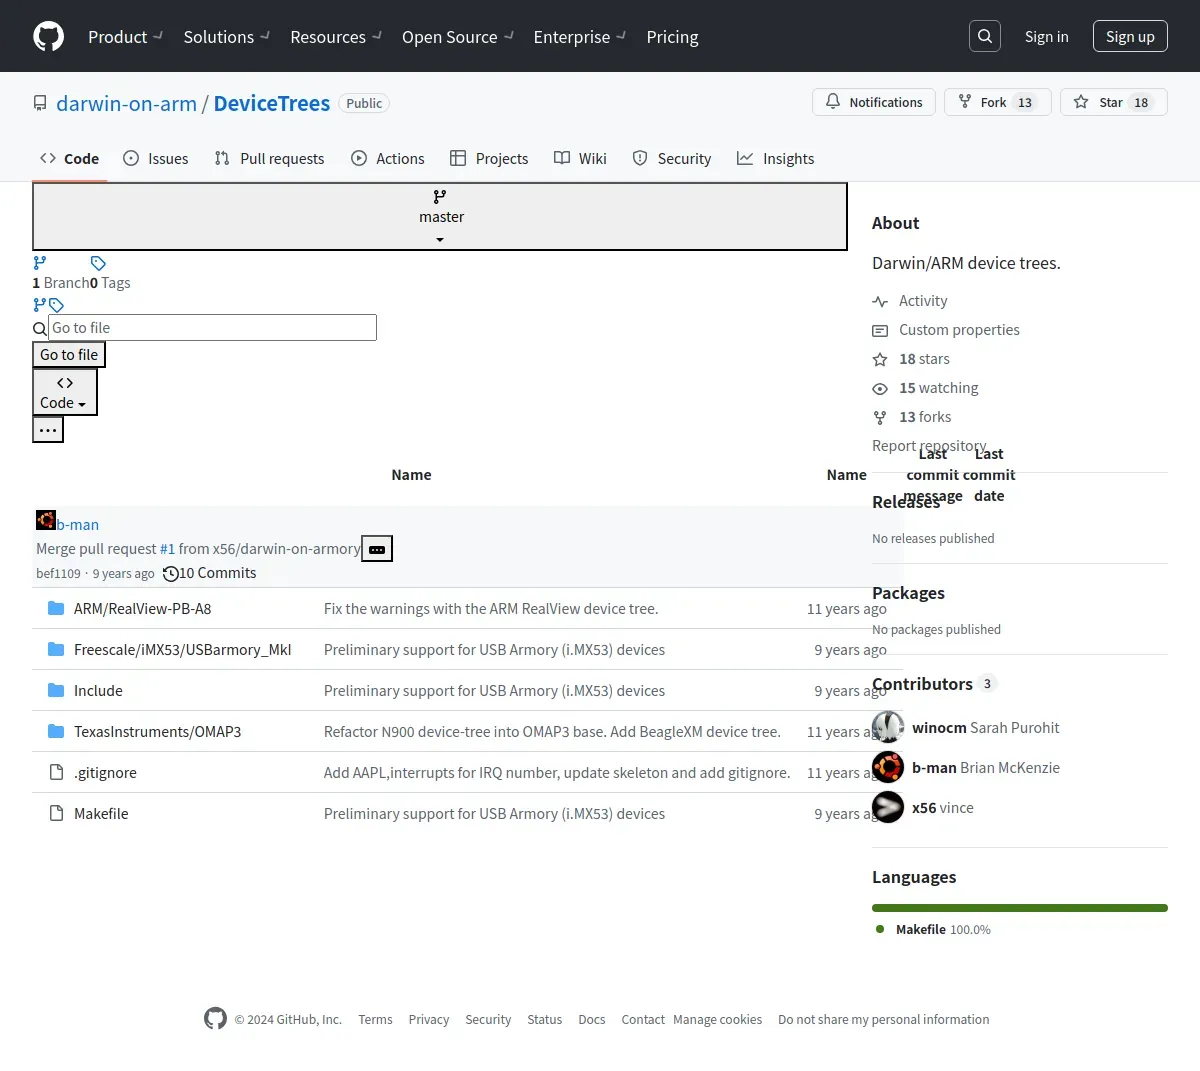Expand the Solutions menu
1200x1071 pixels.
226,36
